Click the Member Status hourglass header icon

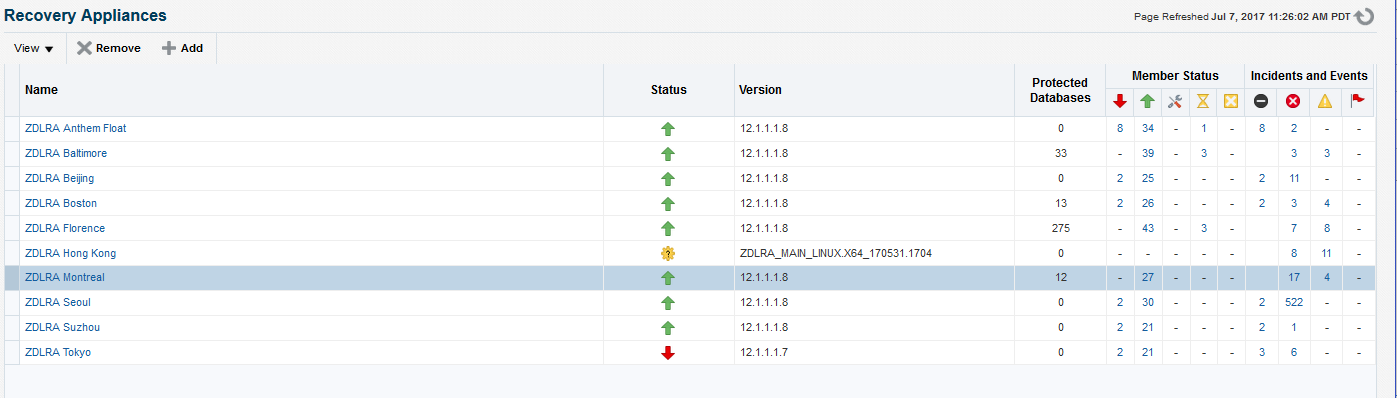point(1204,101)
